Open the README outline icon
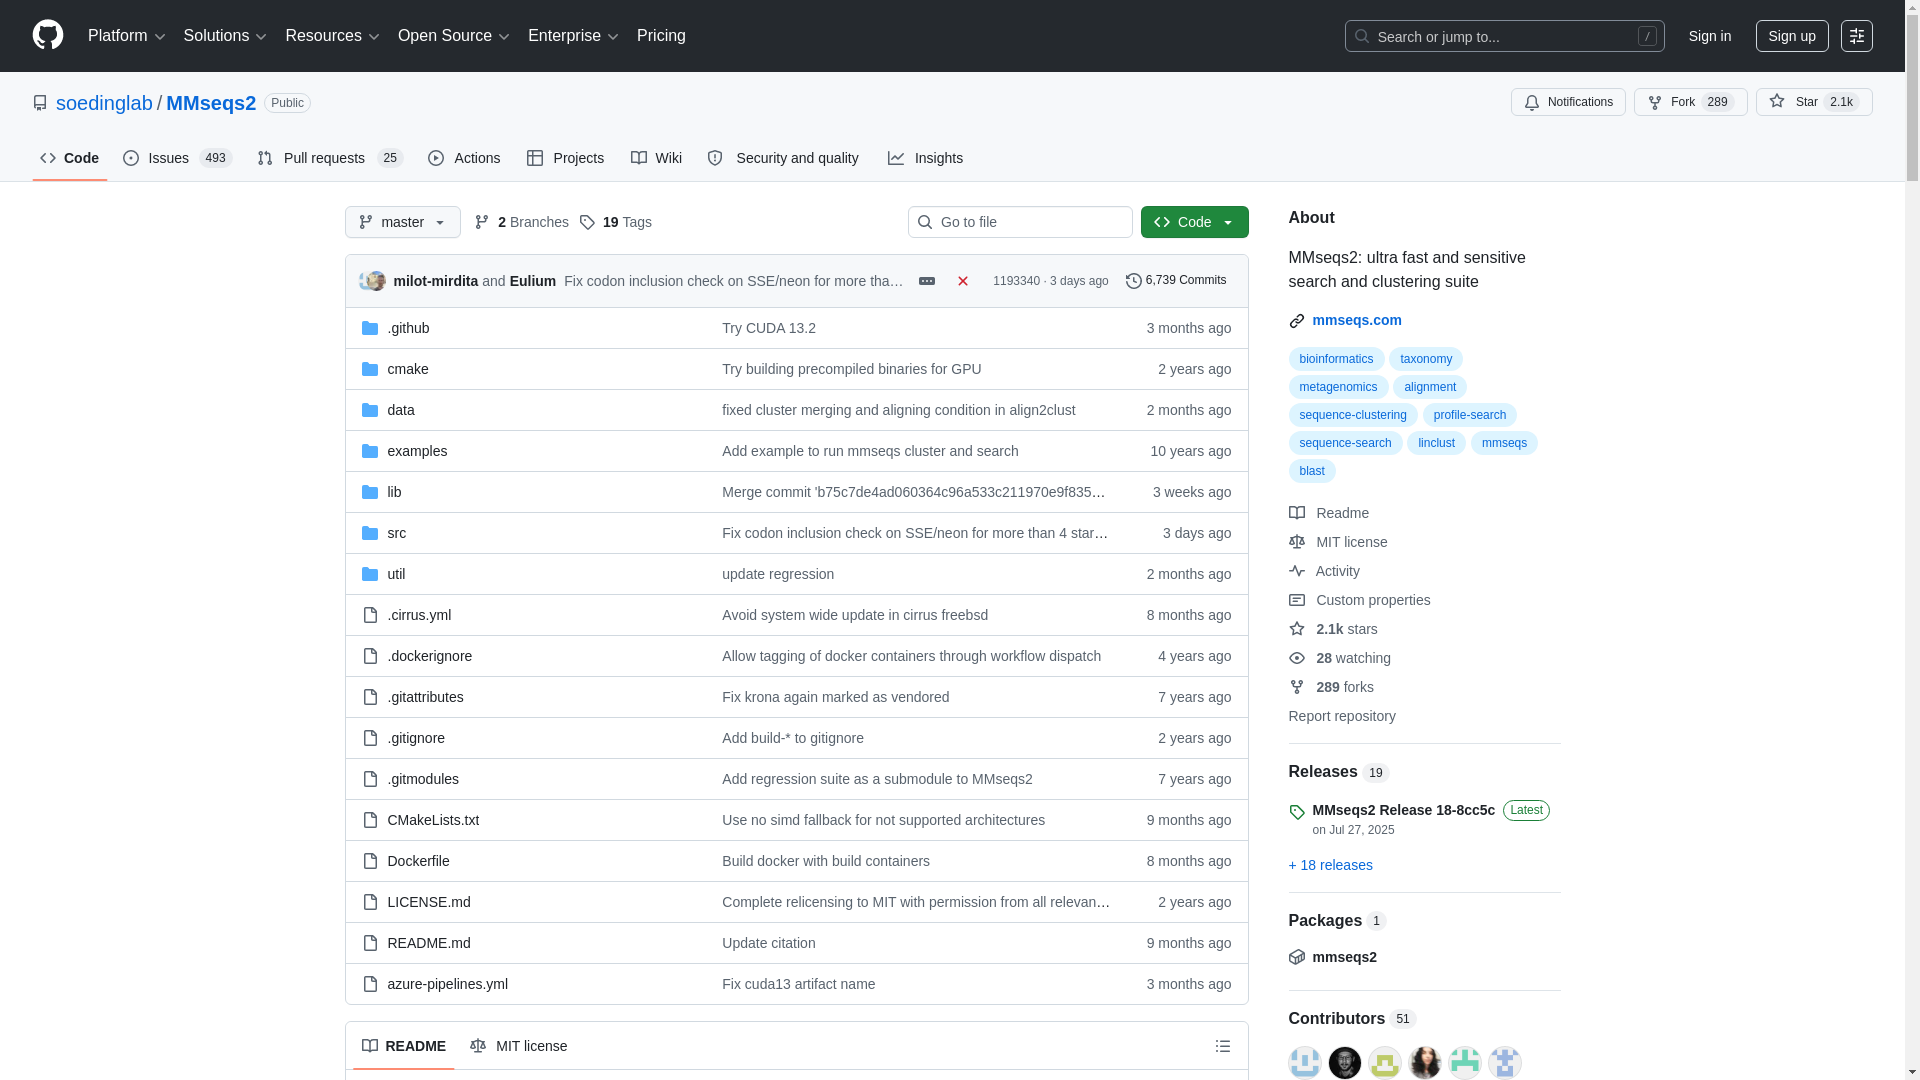This screenshot has height=1080, width=1920. coord(1223,1046)
